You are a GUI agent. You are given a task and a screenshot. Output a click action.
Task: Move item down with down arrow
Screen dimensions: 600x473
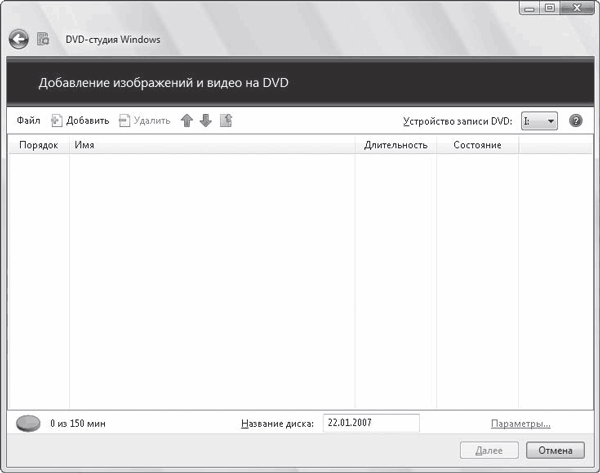point(206,121)
